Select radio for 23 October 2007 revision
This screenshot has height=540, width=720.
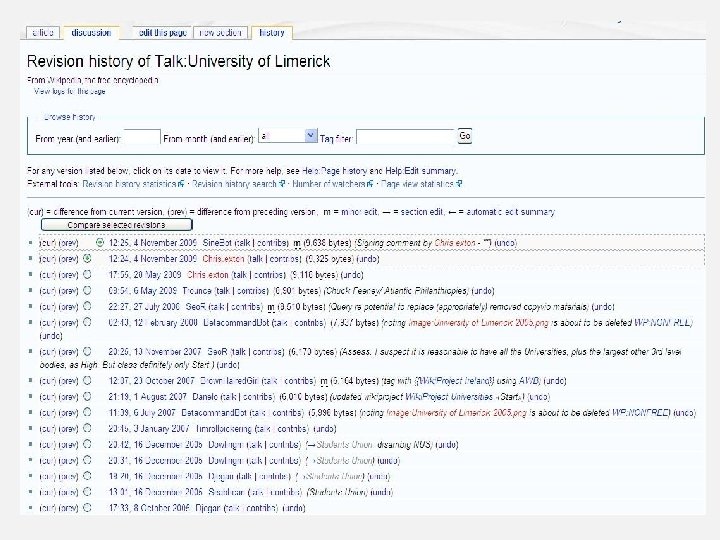point(87,381)
